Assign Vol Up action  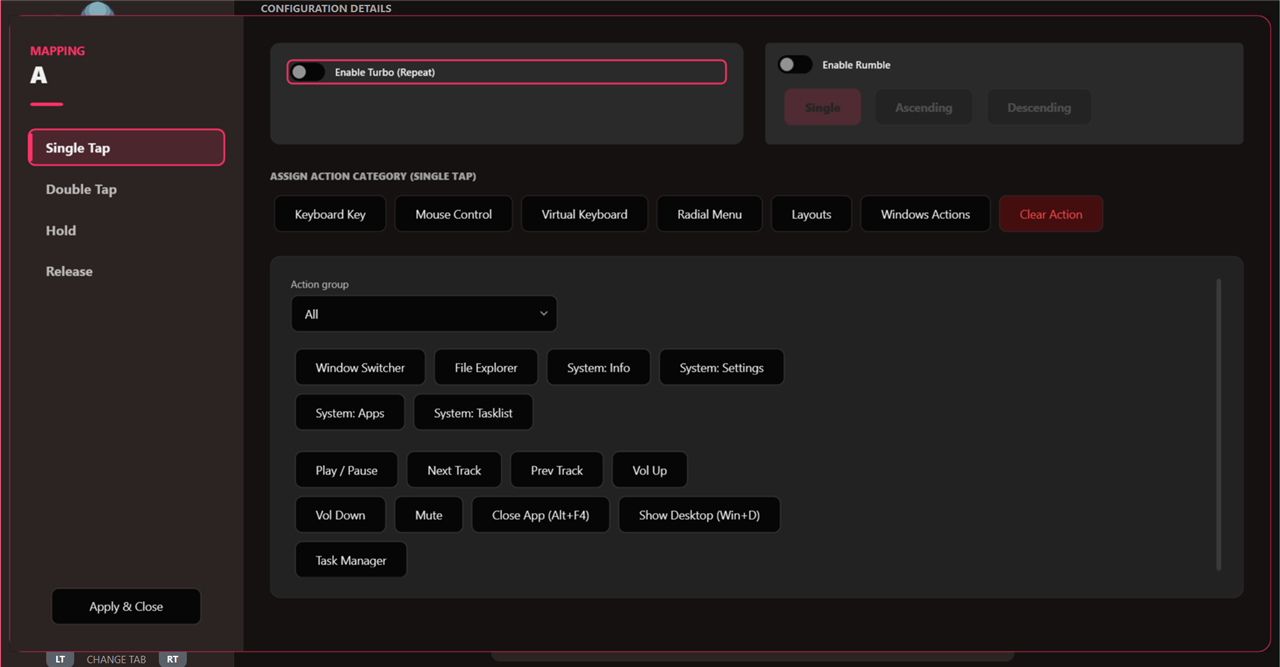tap(650, 470)
